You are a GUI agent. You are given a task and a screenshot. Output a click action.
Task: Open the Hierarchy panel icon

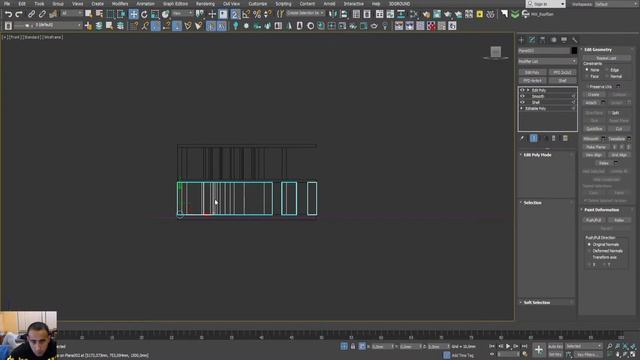click(542, 40)
